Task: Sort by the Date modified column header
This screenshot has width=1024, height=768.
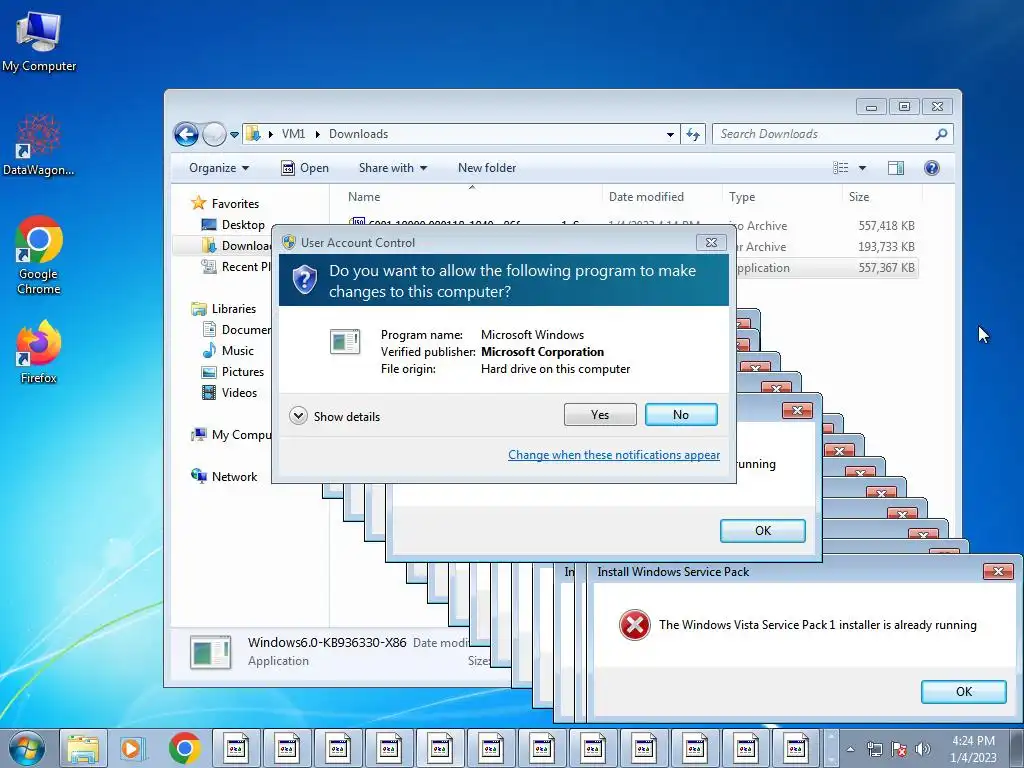Action: coord(646,197)
